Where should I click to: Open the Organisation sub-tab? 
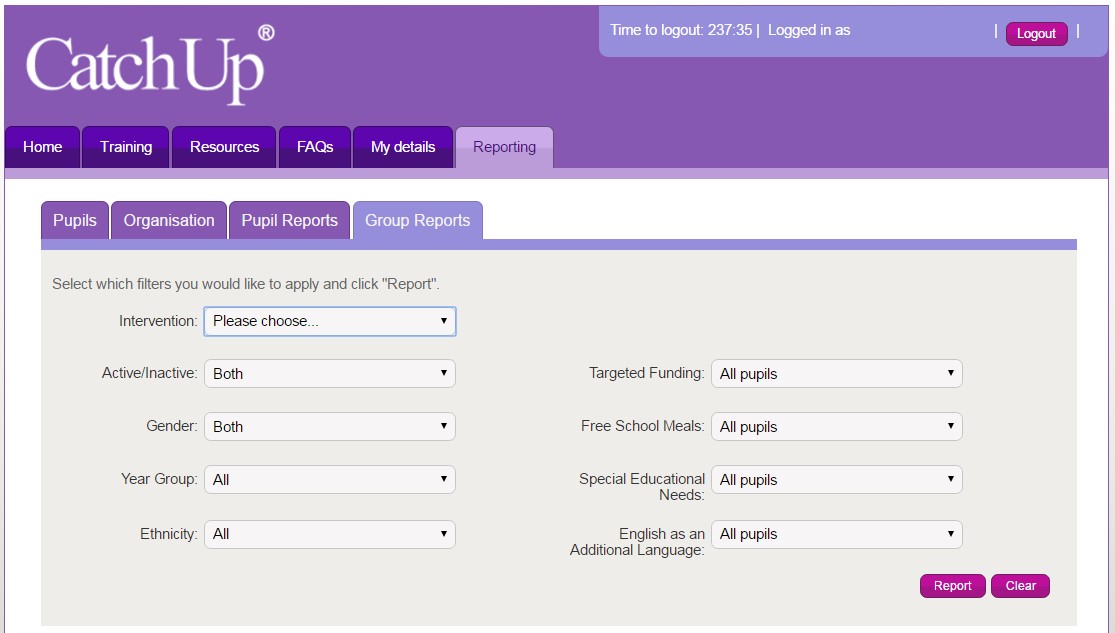(169, 220)
